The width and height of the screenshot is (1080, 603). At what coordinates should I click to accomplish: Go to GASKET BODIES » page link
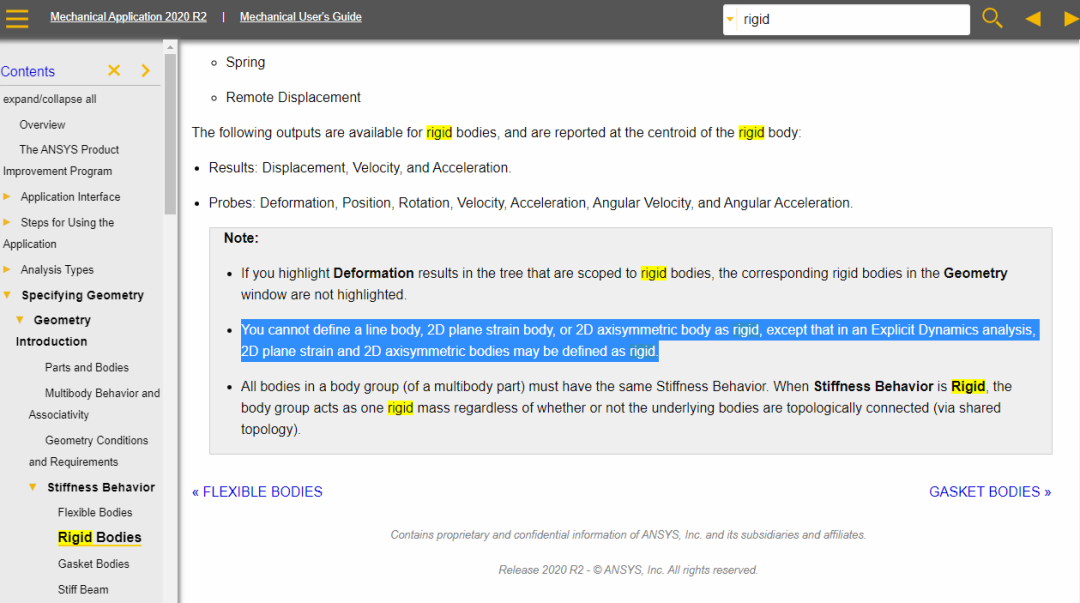point(990,492)
